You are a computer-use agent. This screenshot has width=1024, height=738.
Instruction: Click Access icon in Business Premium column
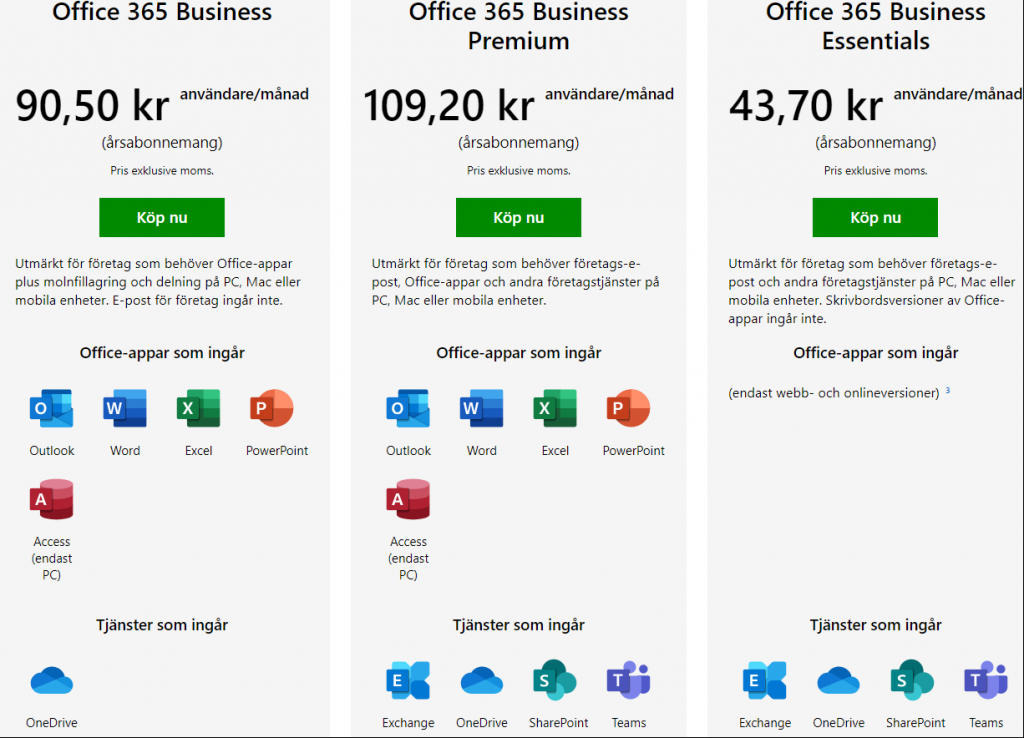tap(408, 499)
